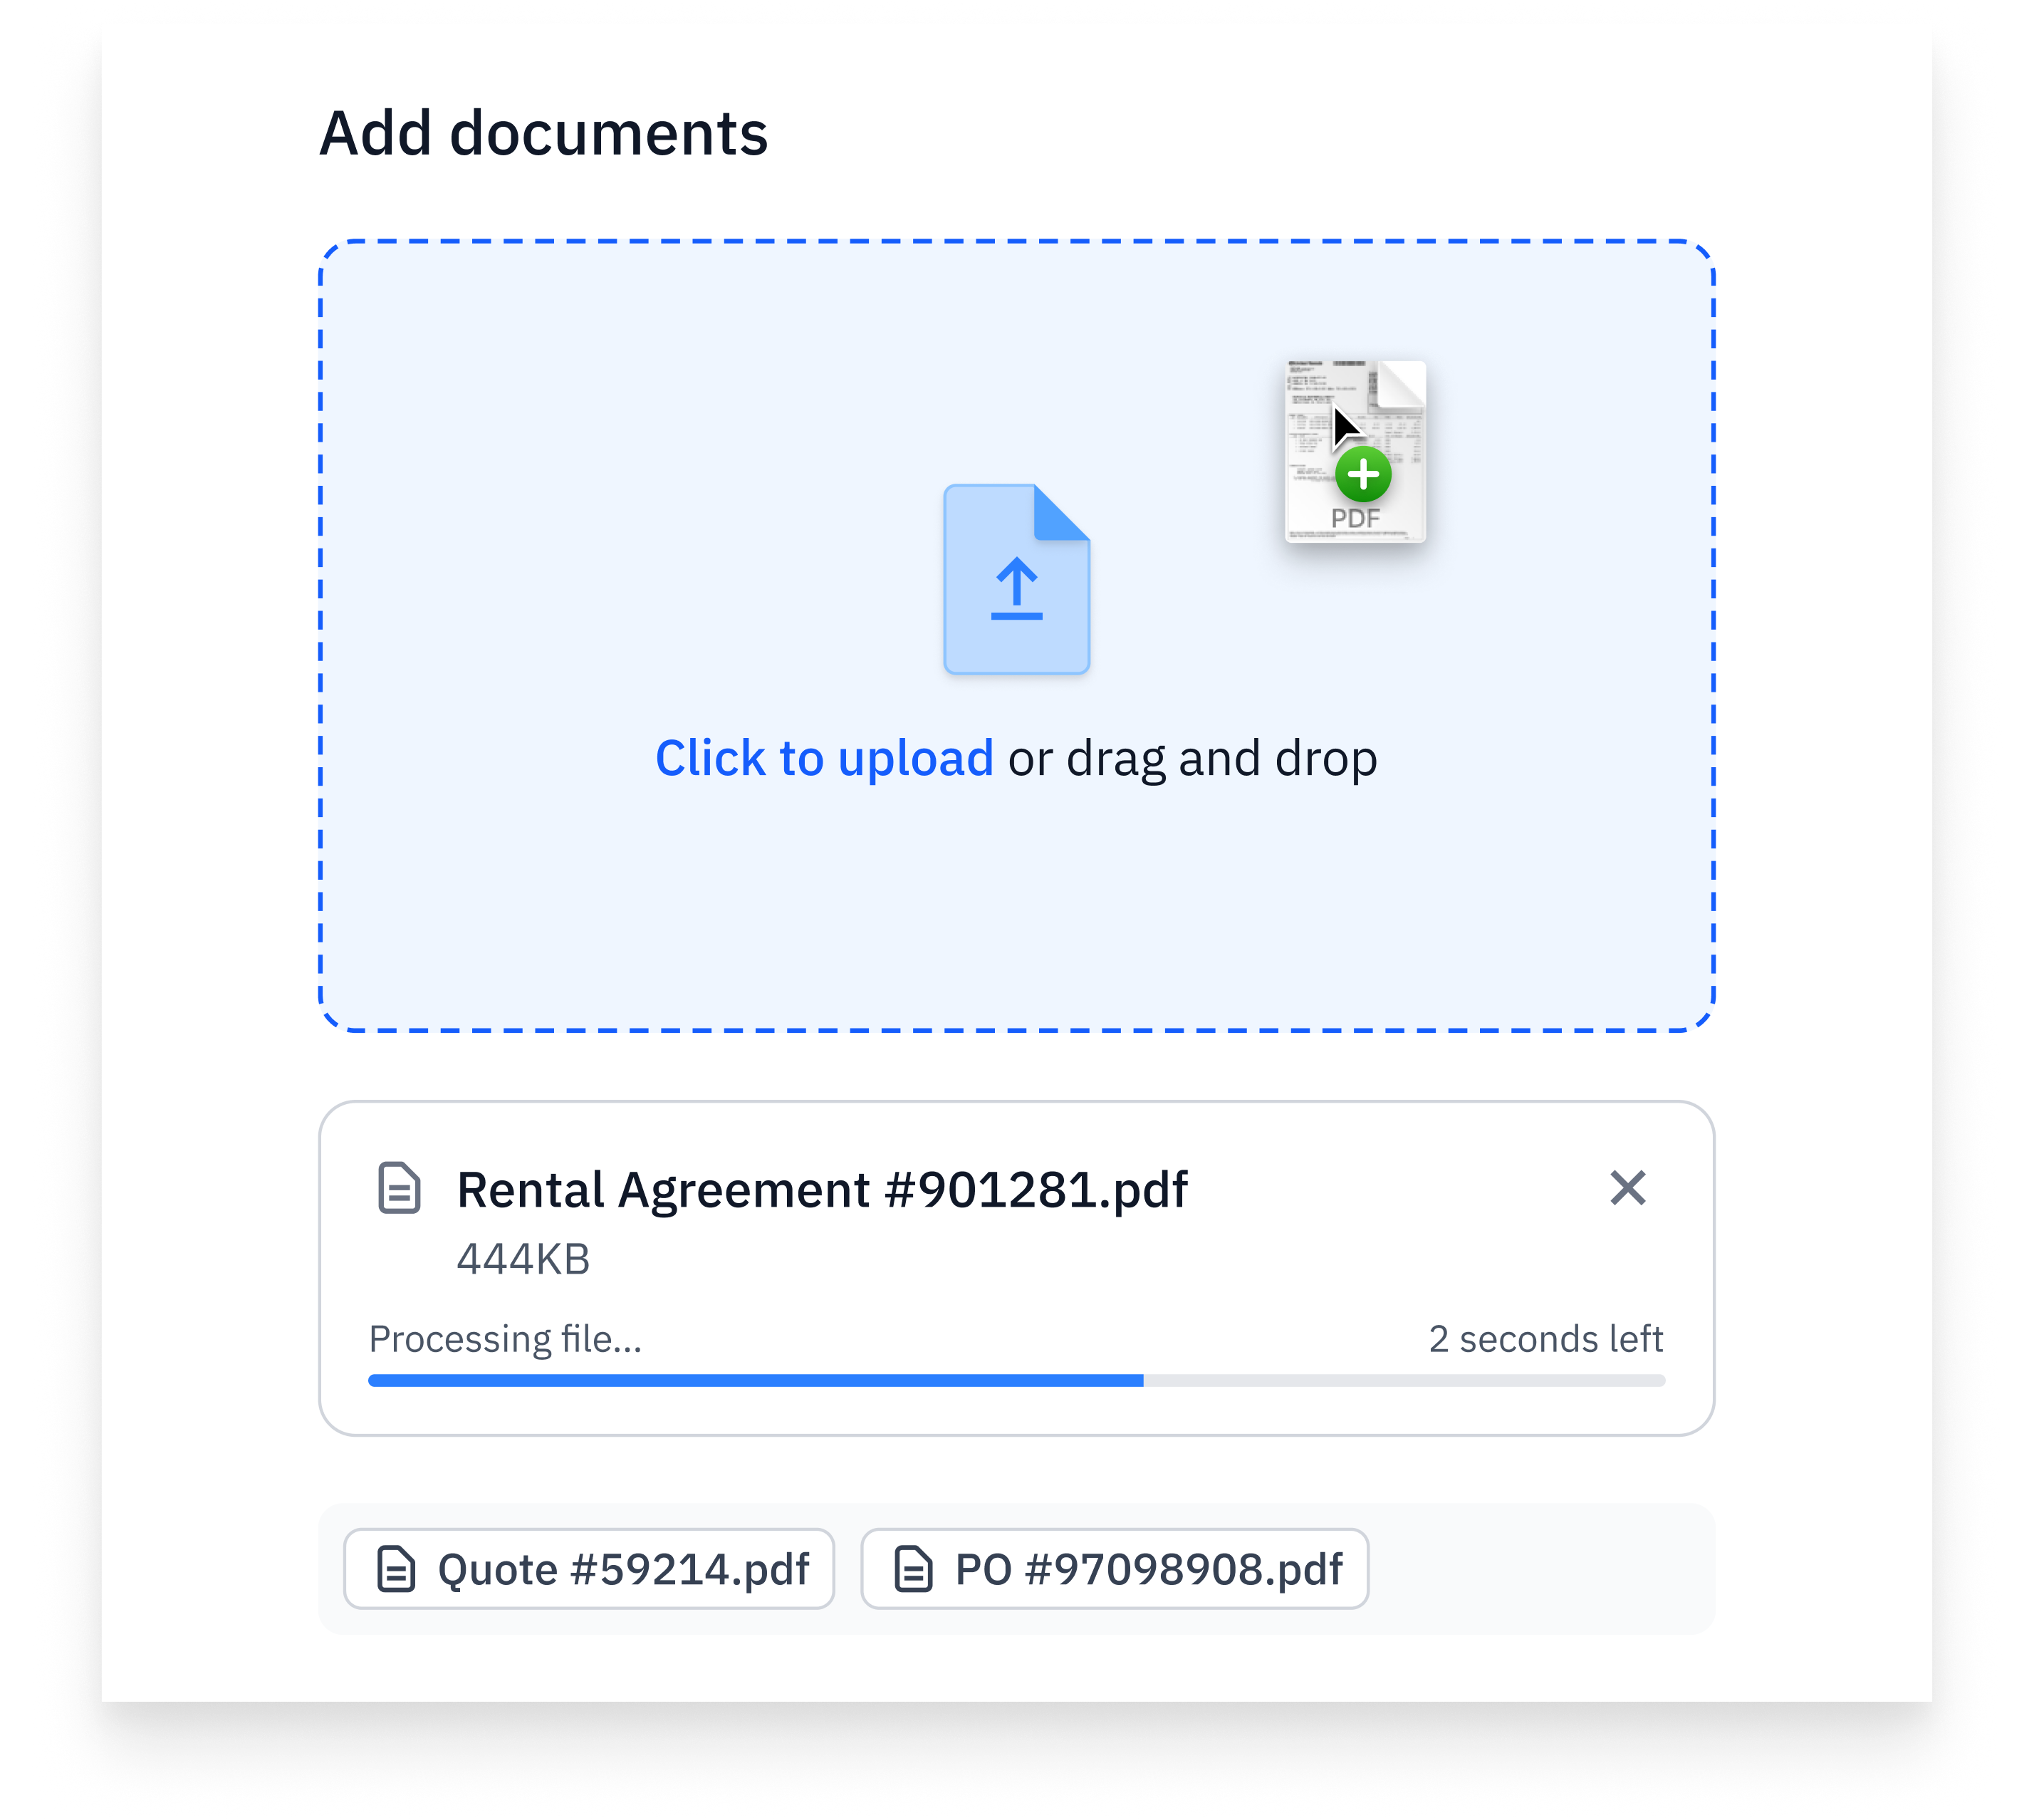Click the filled portion of progress bar
This screenshot has height=1820, width=2034.
point(755,1381)
